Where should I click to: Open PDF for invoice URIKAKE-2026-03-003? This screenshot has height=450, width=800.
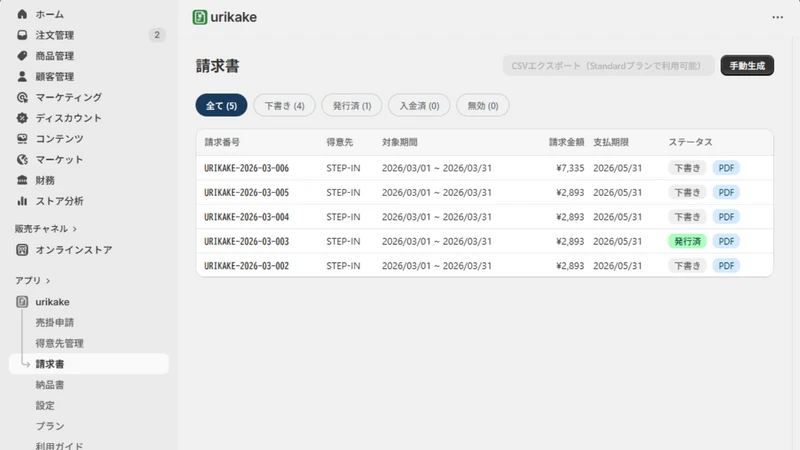(726, 241)
